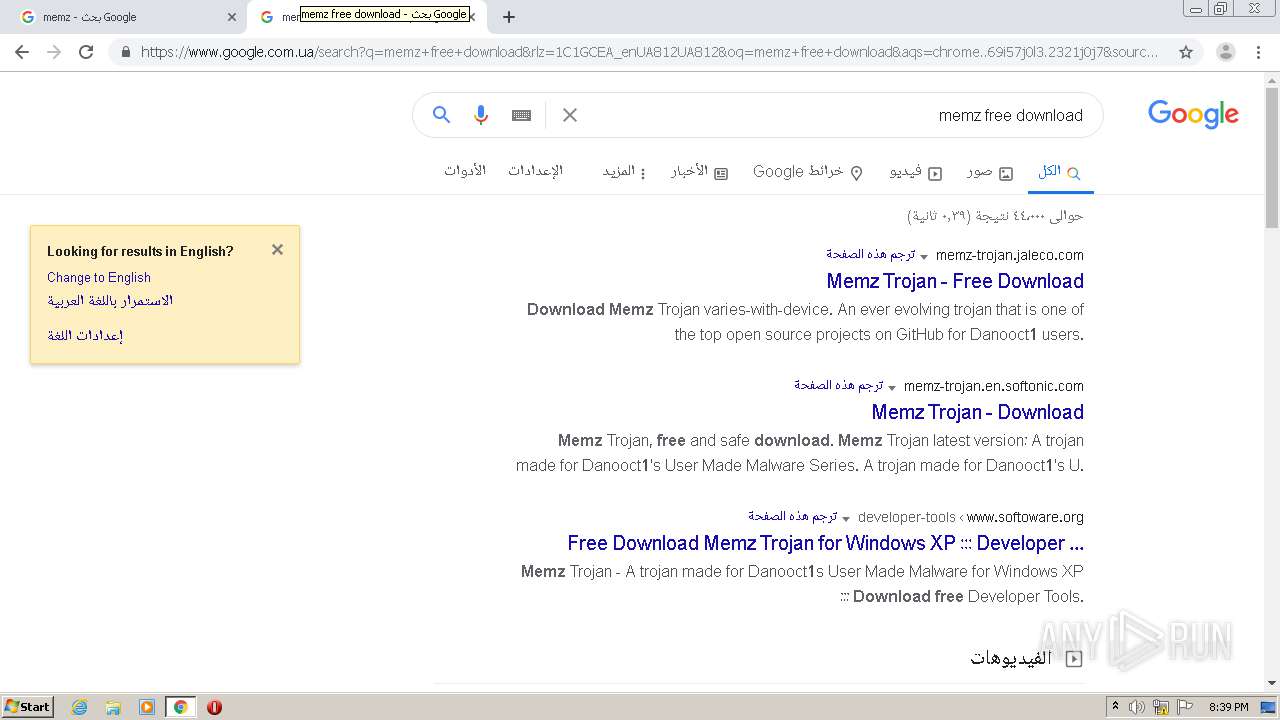Image resolution: width=1280 pixels, height=720 pixels.
Task: Open the 'الأخبار' news tab
Action: pyautogui.click(x=699, y=172)
